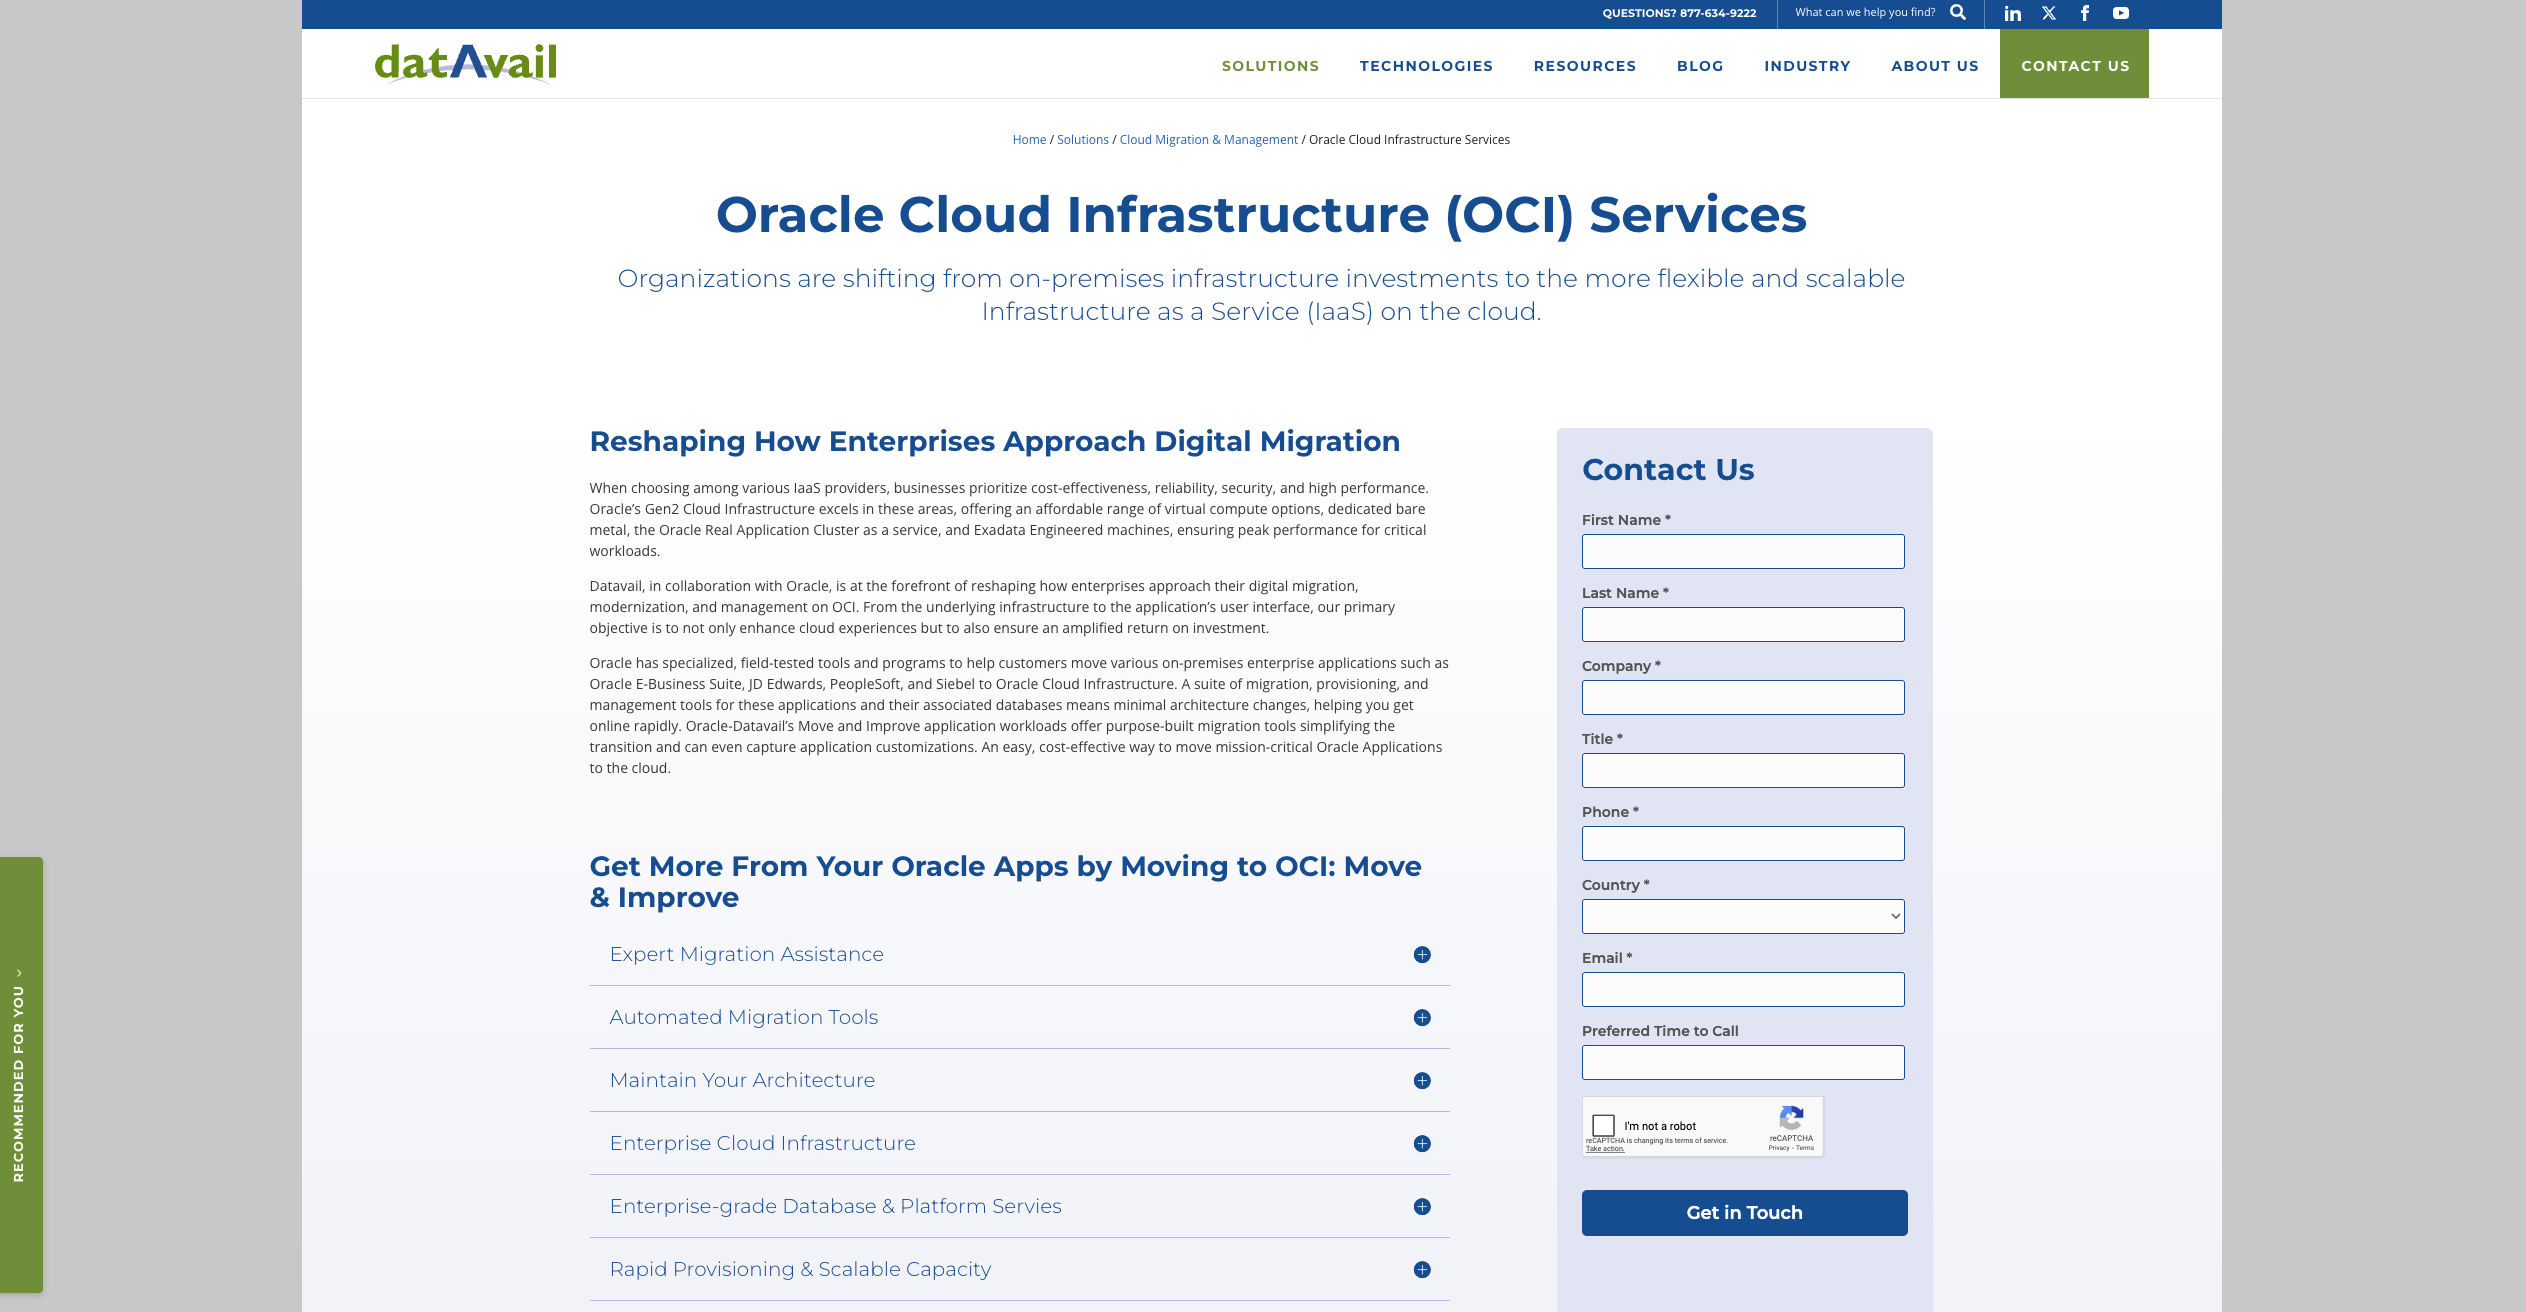Open the Country dropdown
This screenshot has height=1312, width=2526.
point(1743,915)
